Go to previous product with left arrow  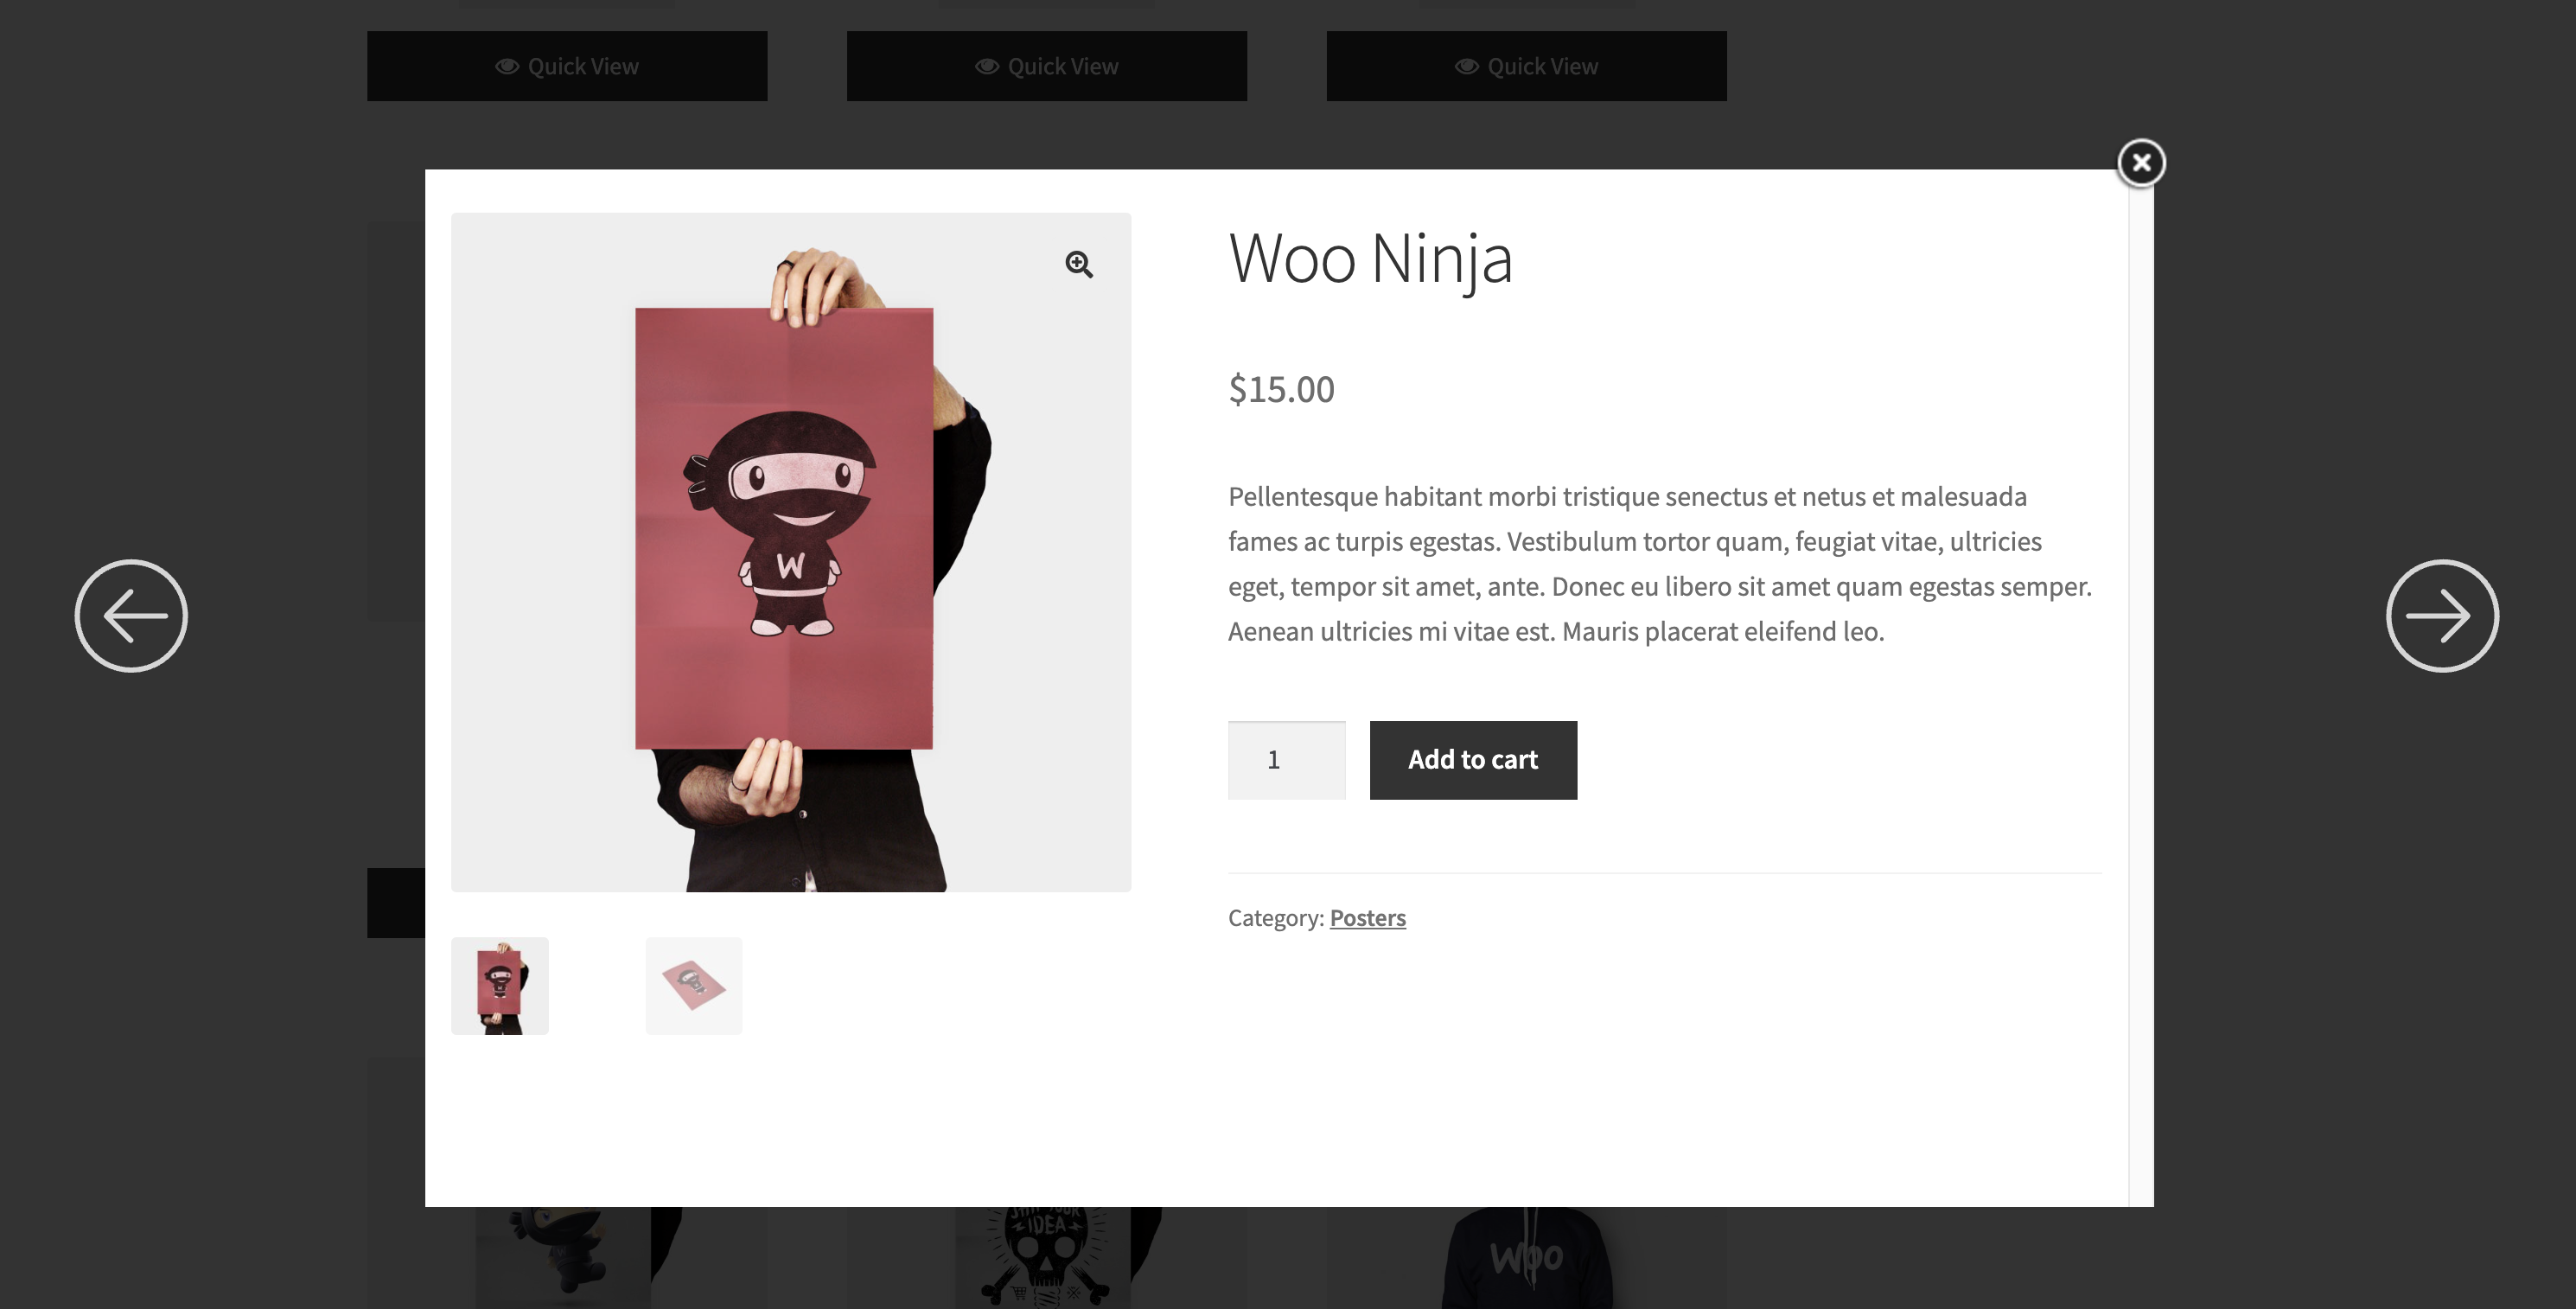tap(131, 615)
